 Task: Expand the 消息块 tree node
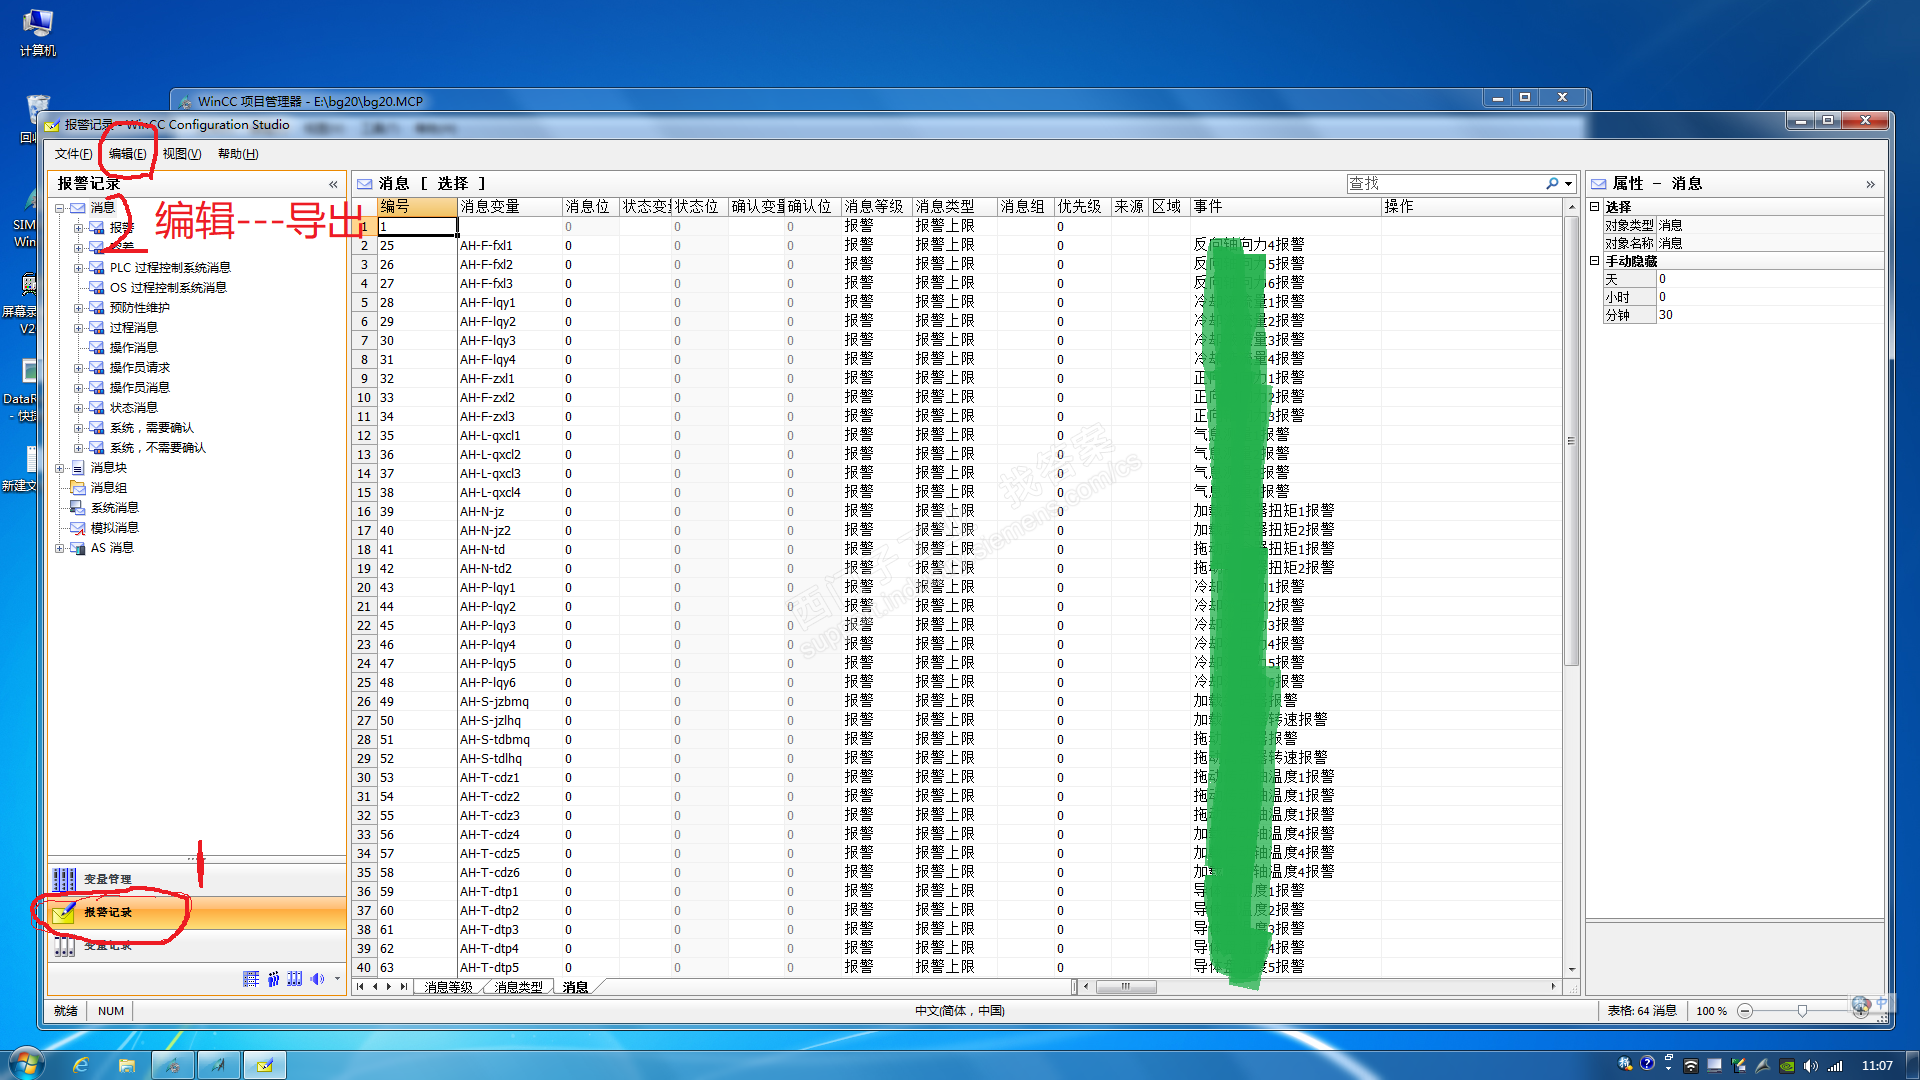pyautogui.click(x=59, y=468)
